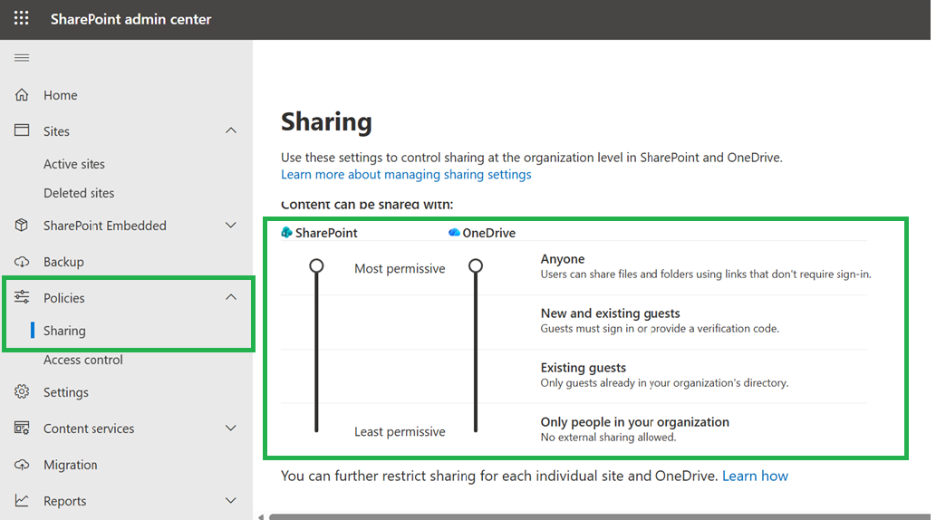
Task: Expand the Reports section chevron
Action: [231, 500]
